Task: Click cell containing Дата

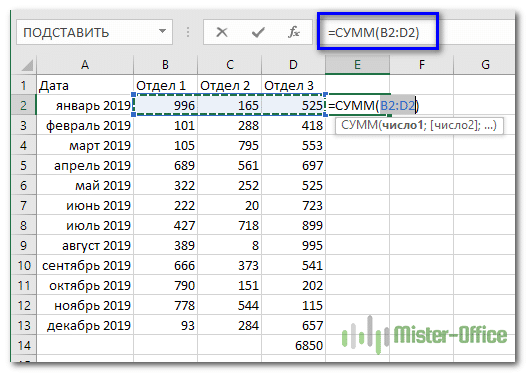Action: [85, 85]
